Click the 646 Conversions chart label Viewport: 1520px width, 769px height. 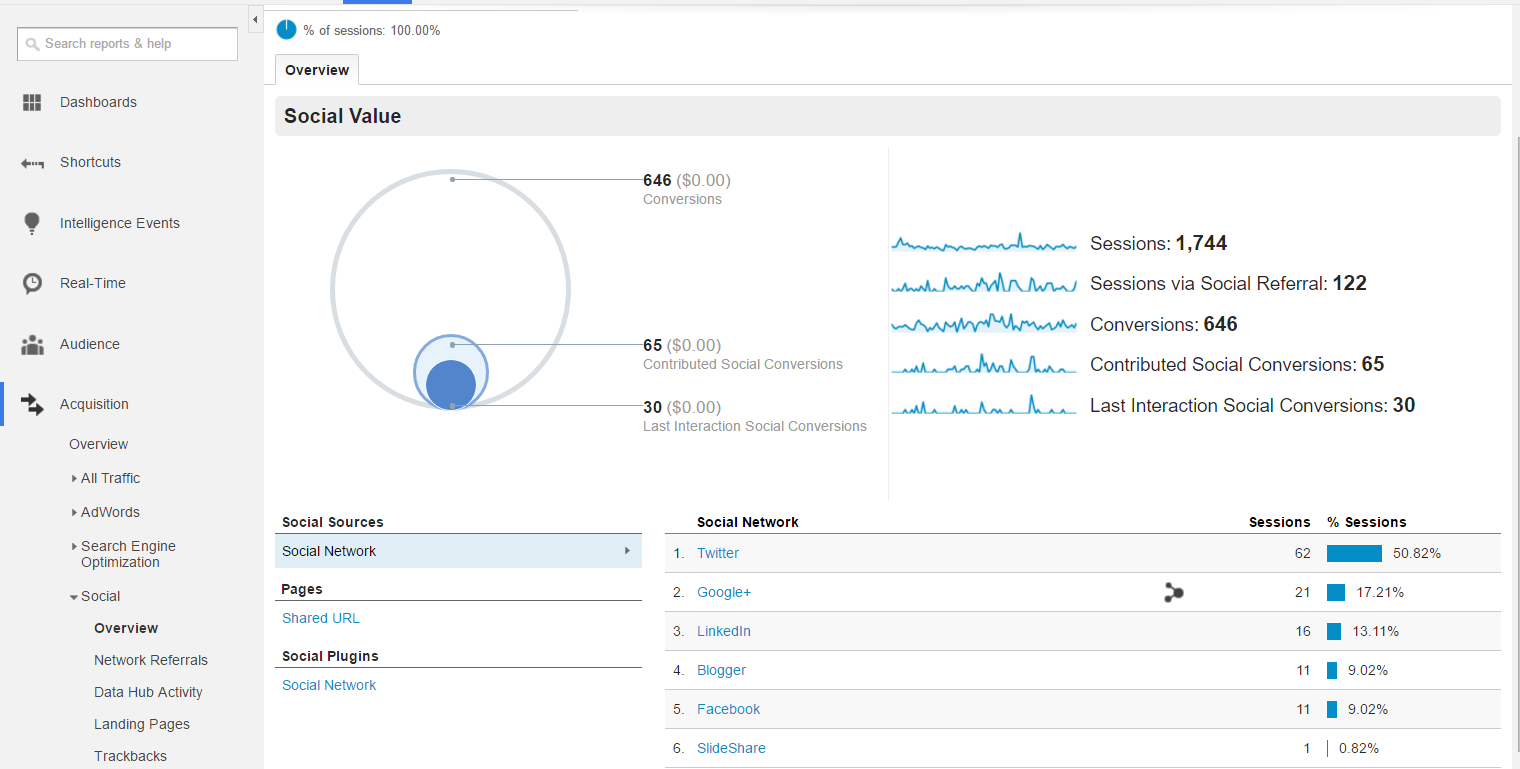coord(687,189)
